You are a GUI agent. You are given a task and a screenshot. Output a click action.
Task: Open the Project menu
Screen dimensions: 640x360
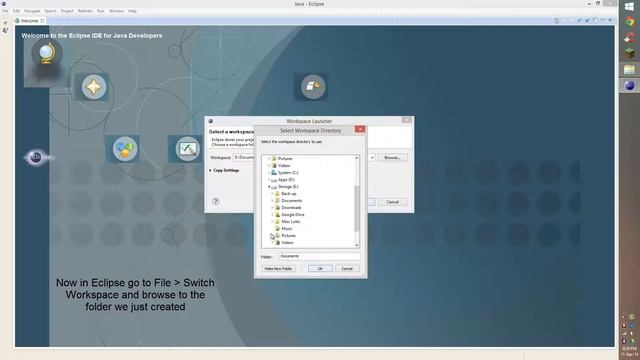67,11
